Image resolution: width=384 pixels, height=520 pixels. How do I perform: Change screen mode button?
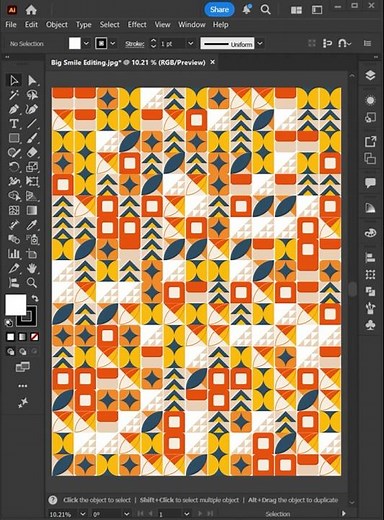tap(23, 367)
